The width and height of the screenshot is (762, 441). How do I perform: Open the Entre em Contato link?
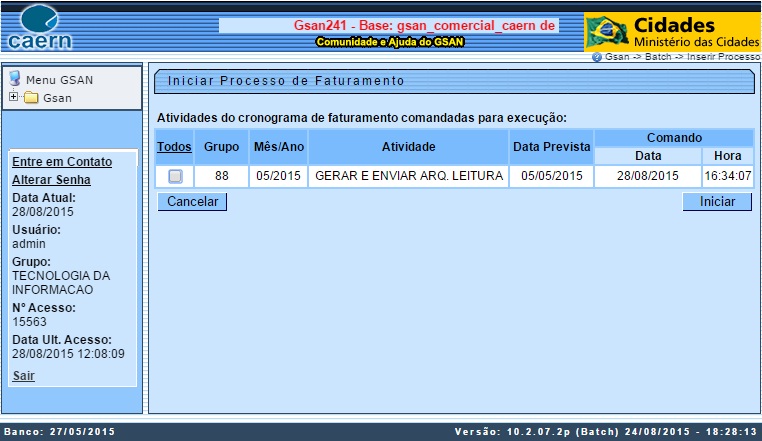61,162
